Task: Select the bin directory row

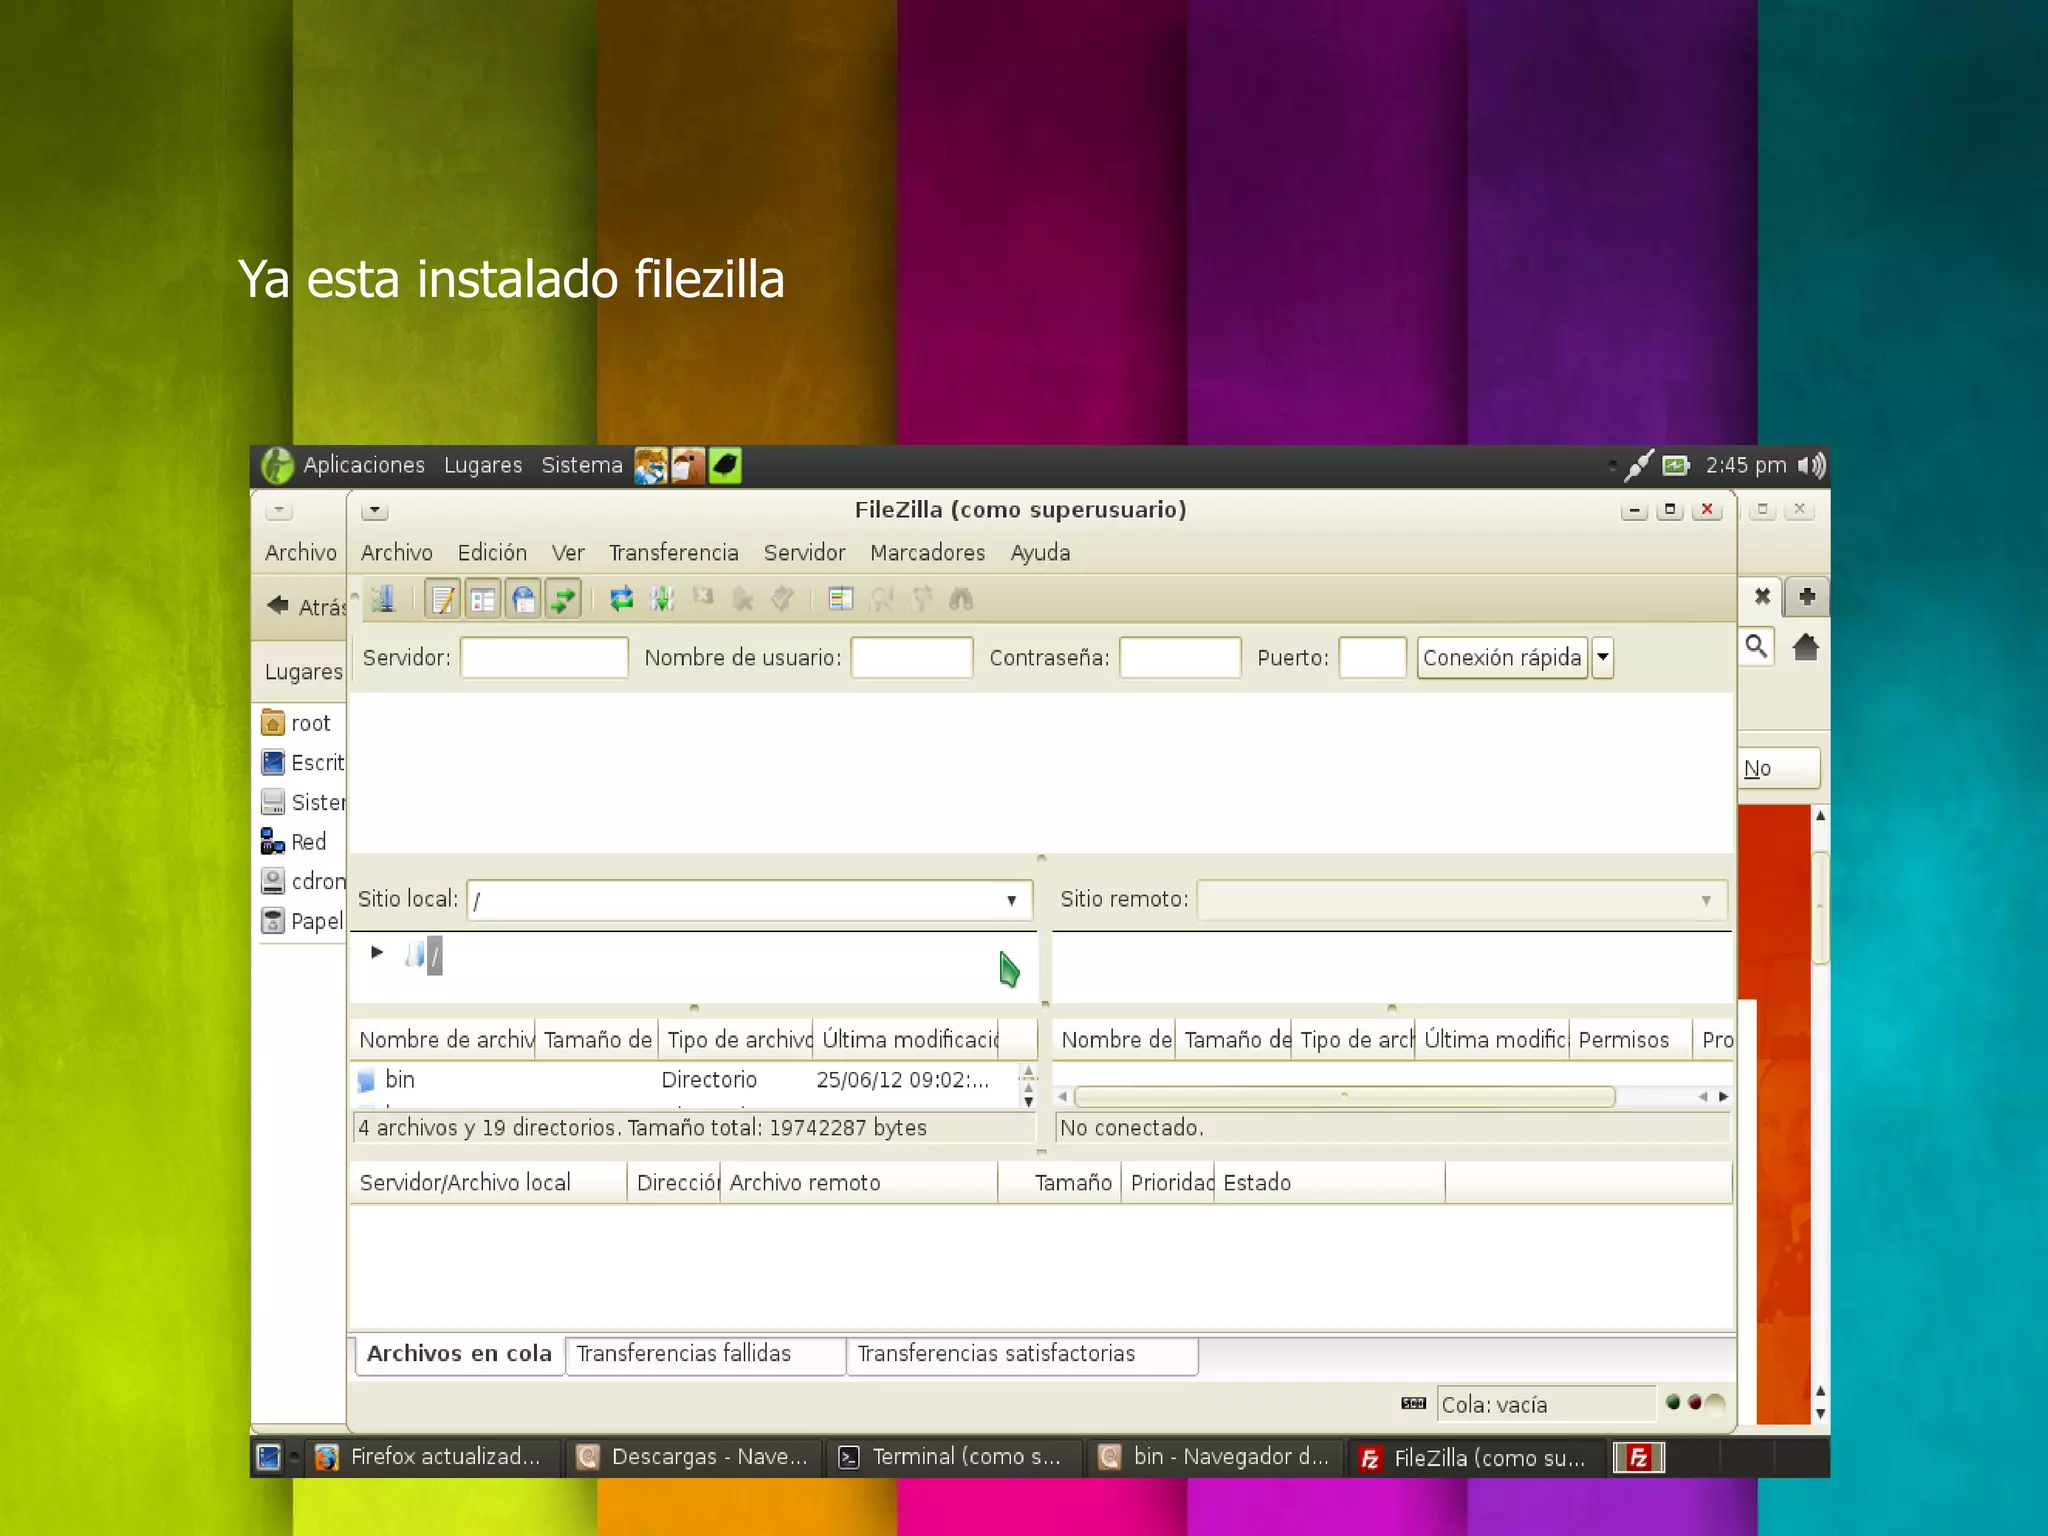Action: (x=686, y=1080)
